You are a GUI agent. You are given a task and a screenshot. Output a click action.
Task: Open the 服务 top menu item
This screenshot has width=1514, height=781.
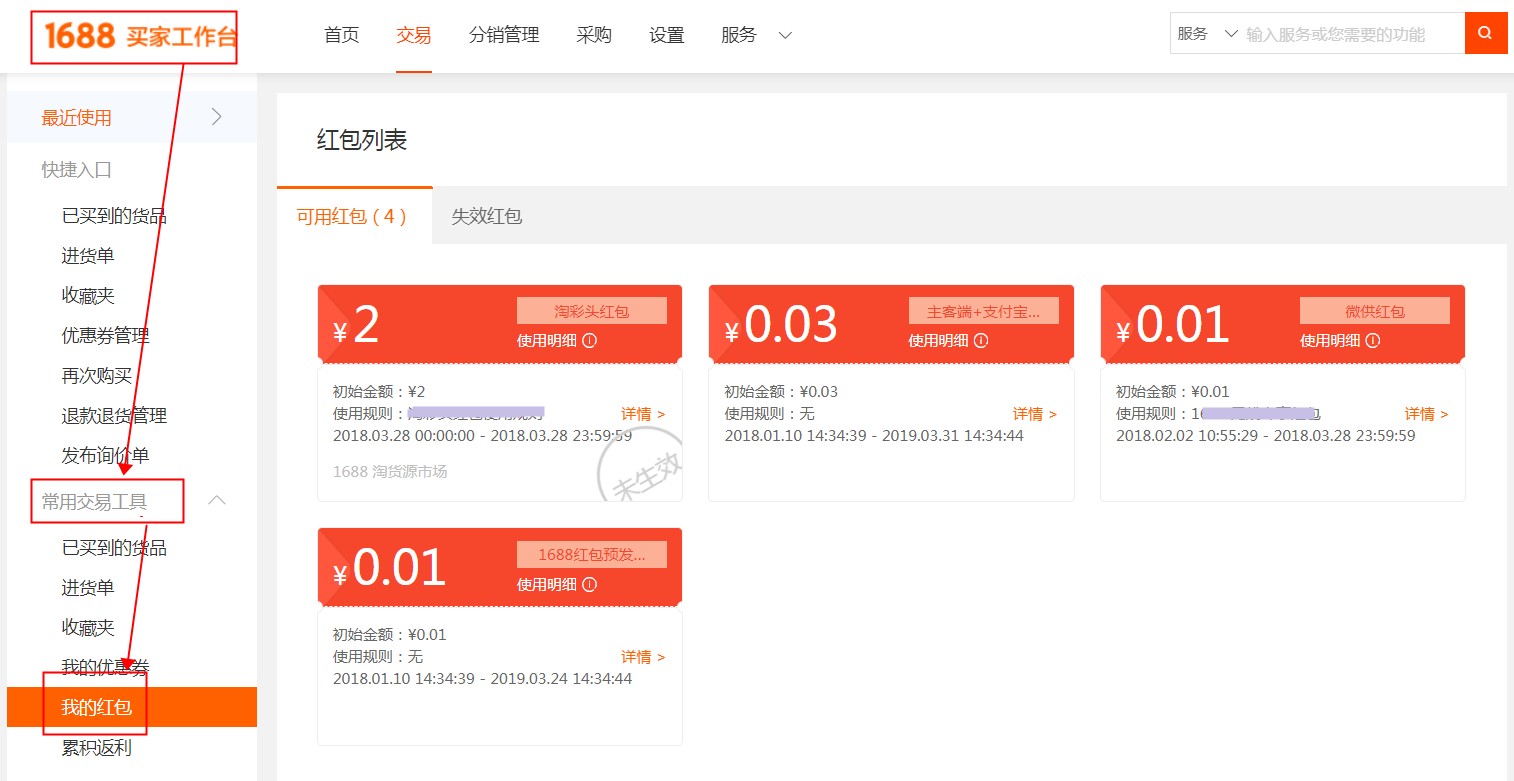[x=739, y=35]
